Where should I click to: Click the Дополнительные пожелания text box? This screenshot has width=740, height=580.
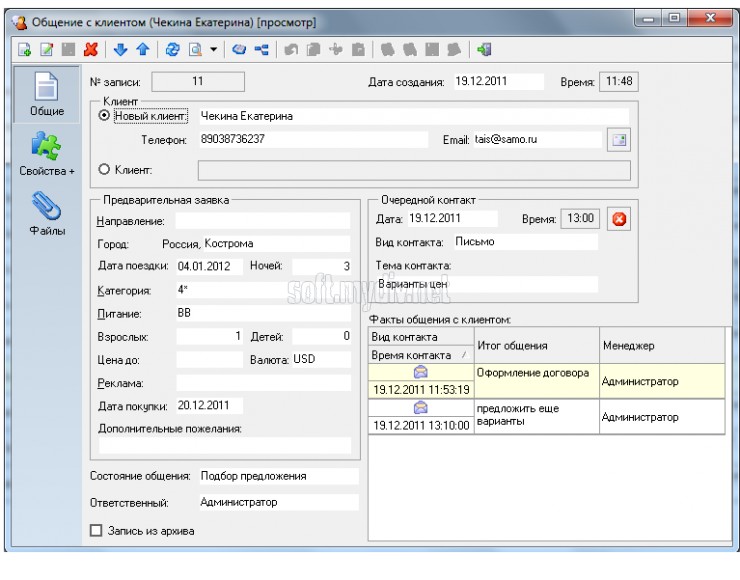click(225, 446)
